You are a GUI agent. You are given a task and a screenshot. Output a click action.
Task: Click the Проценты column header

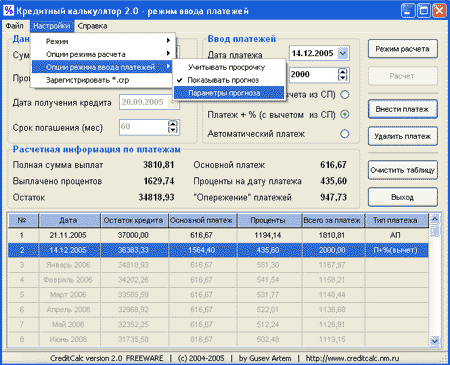pyautogui.click(x=269, y=220)
